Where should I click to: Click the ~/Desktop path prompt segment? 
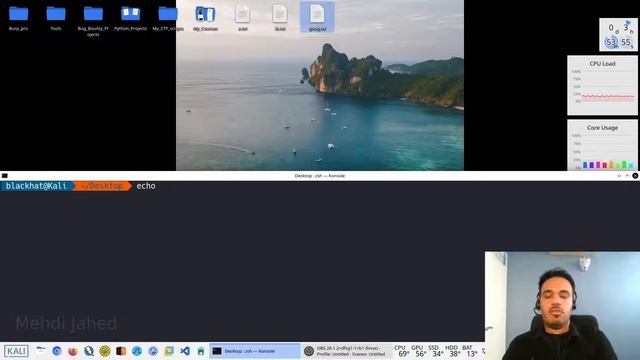click(102, 186)
